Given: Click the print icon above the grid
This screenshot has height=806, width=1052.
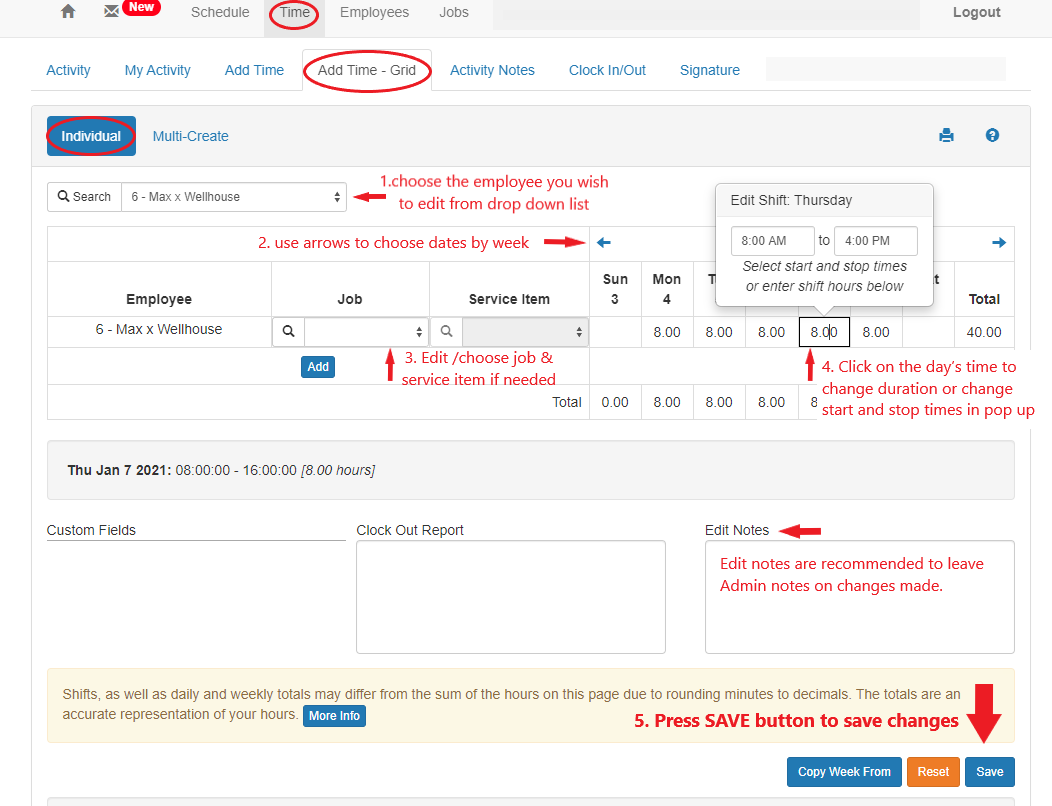Looking at the screenshot, I should pyautogui.click(x=946, y=134).
